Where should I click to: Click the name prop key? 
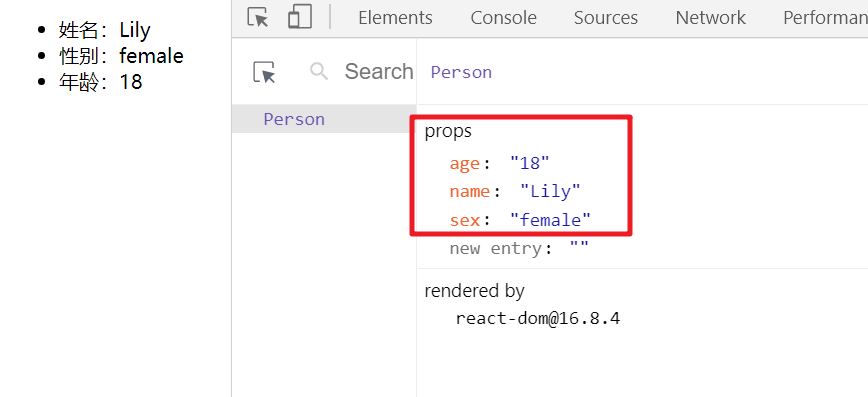coord(470,192)
